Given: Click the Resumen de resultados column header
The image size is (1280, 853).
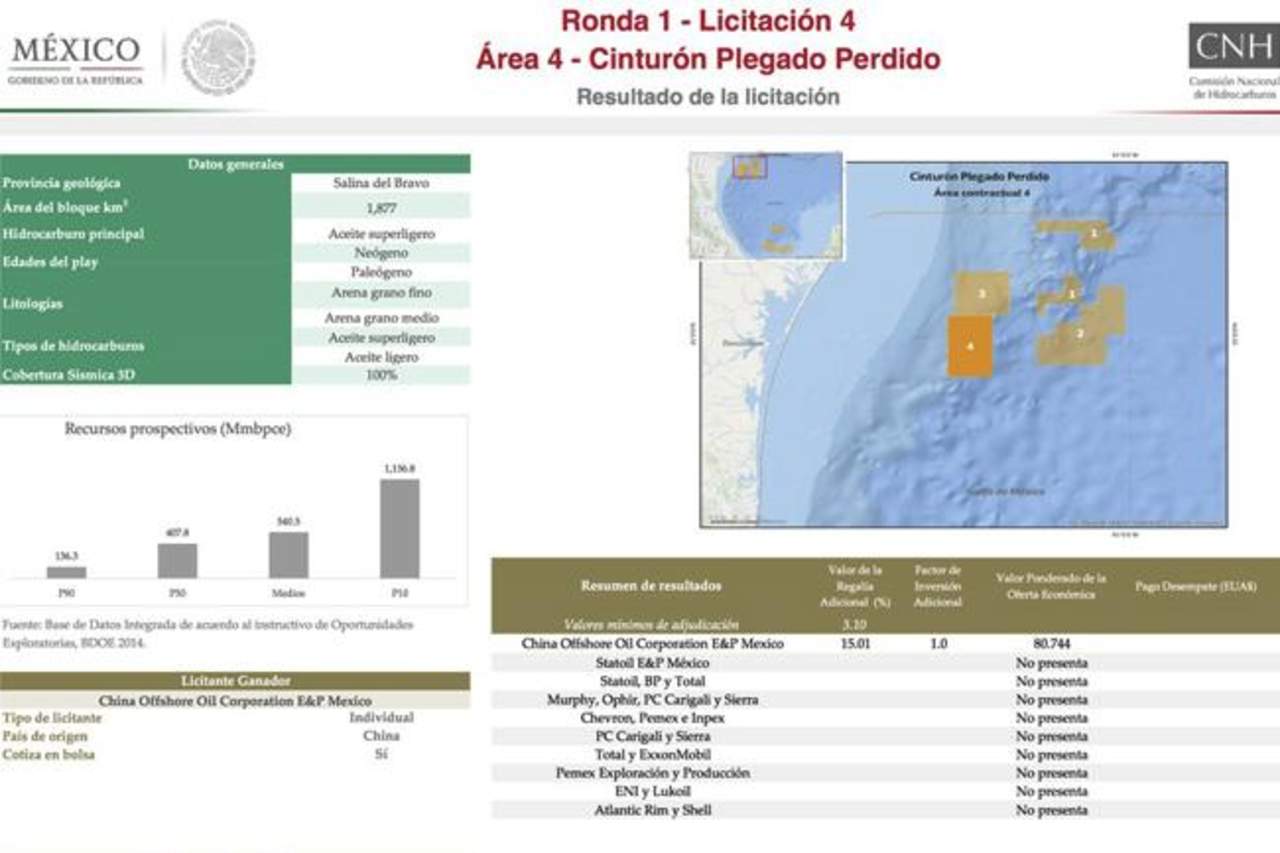Looking at the screenshot, I should click(650, 586).
